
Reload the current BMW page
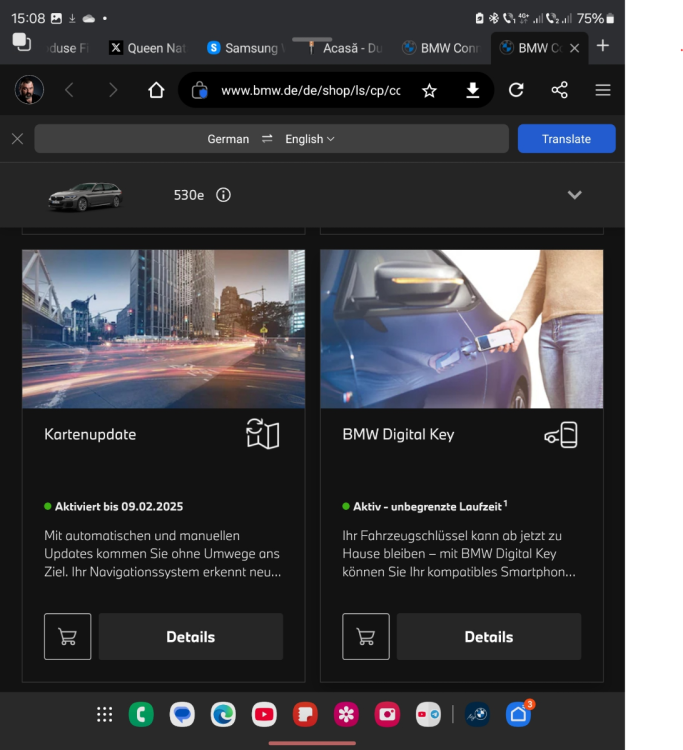click(x=516, y=90)
